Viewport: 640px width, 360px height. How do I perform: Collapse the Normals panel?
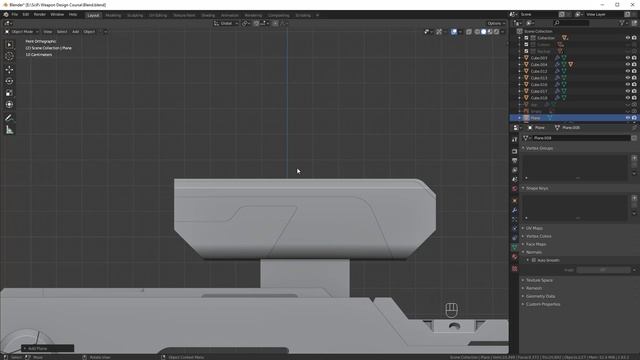click(534, 252)
